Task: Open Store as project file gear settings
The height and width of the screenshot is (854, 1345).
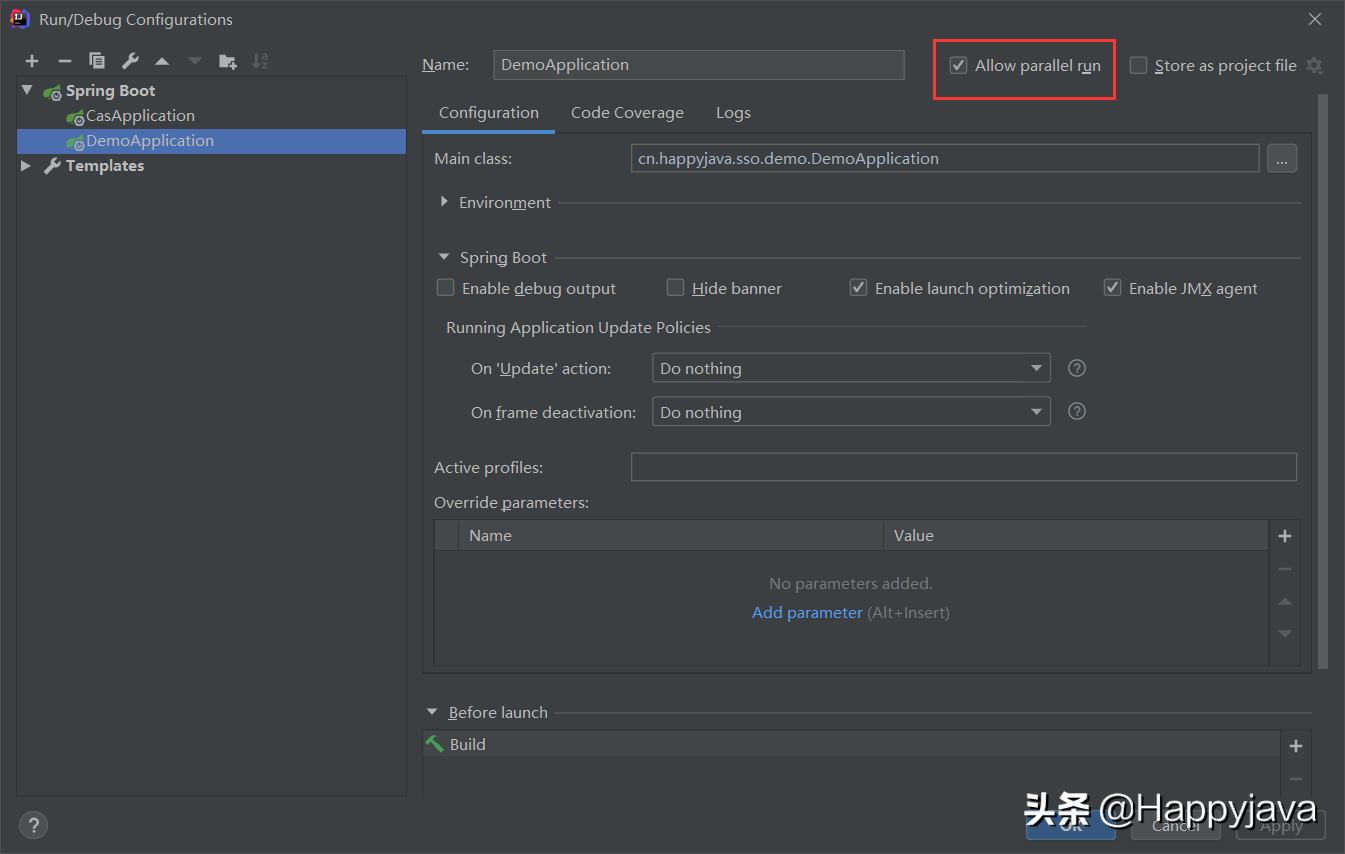Action: coord(1314,65)
